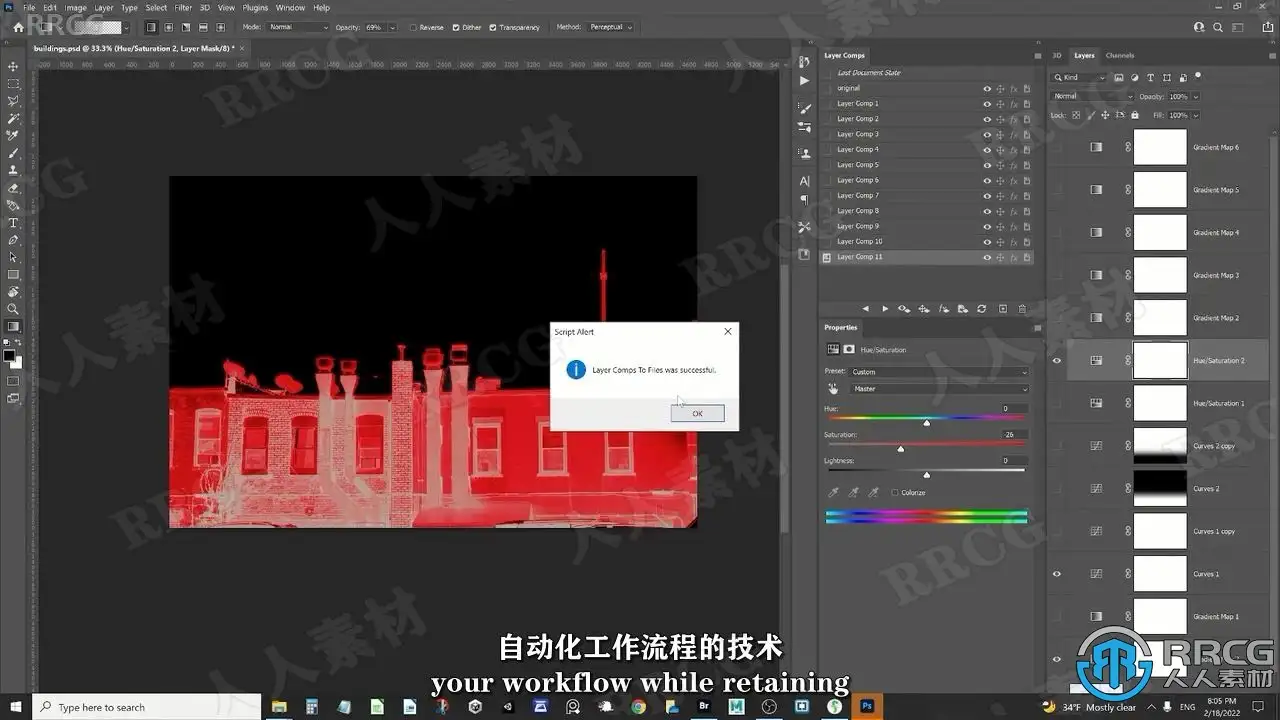The width and height of the screenshot is (1280, 720).
Task: Select the Horizontal Type tool
Action: click(13, 223)
